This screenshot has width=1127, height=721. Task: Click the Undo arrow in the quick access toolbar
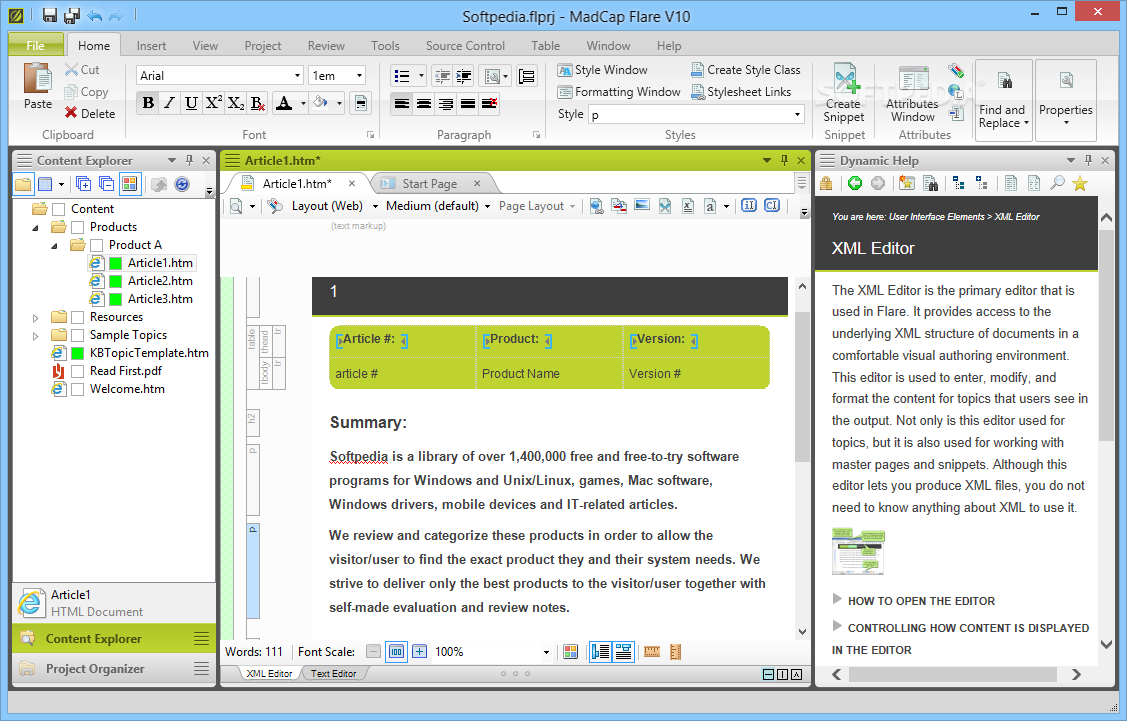94,15
